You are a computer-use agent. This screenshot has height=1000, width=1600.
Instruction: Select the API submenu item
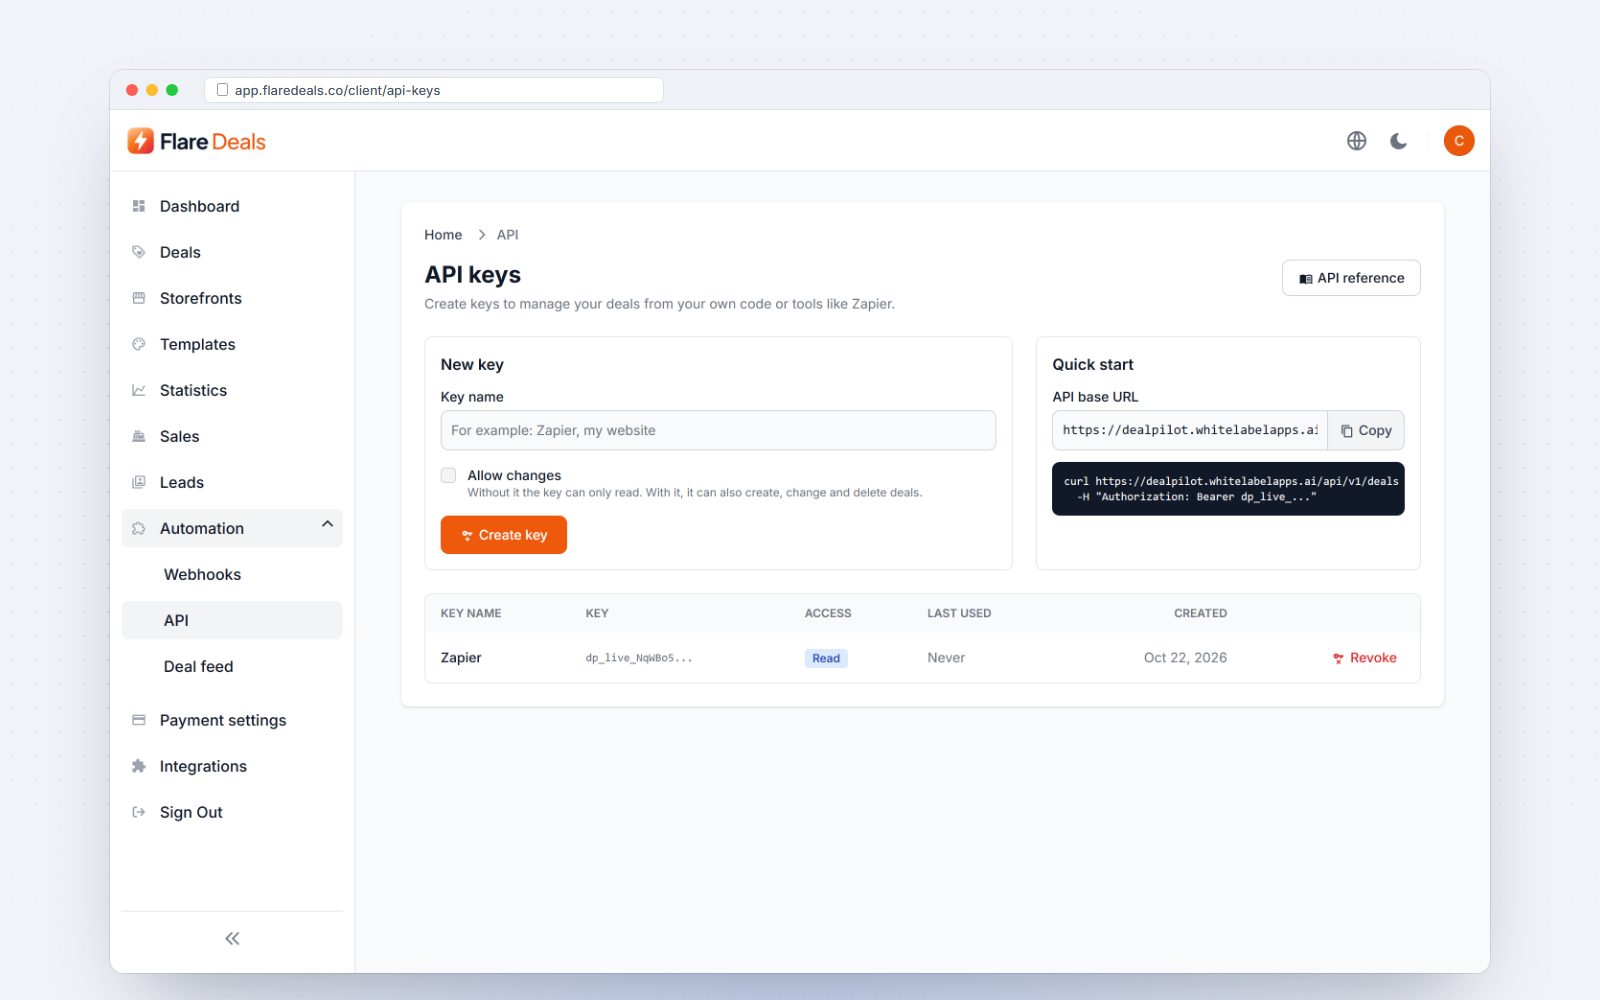(232, 620)
